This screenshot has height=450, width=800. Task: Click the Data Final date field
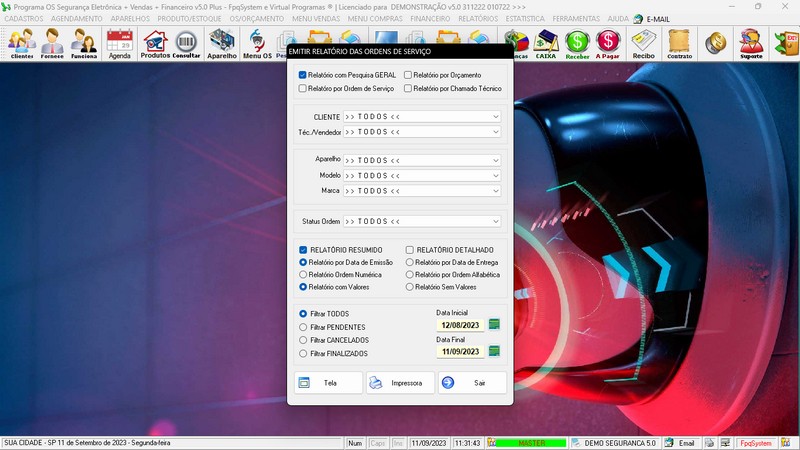click(x=460, y=352)
